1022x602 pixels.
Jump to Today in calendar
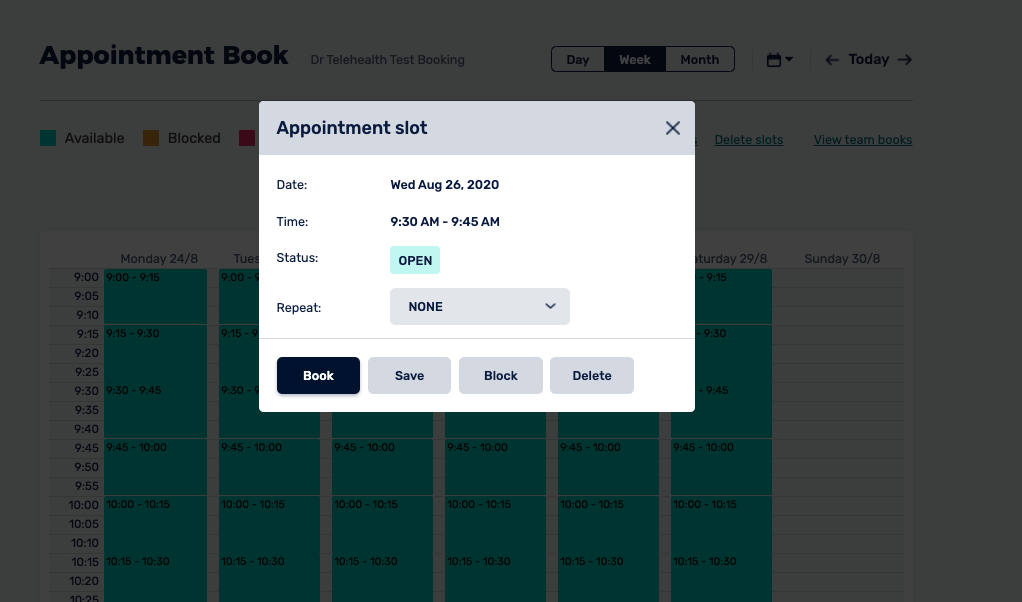click(x=868, y=60)
